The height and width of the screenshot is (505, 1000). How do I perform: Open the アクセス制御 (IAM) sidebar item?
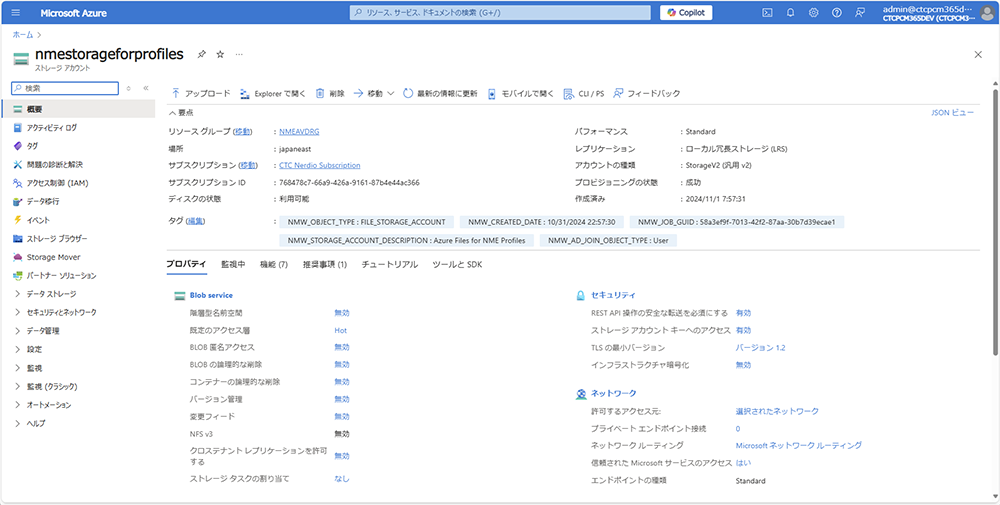pos(57,183)
